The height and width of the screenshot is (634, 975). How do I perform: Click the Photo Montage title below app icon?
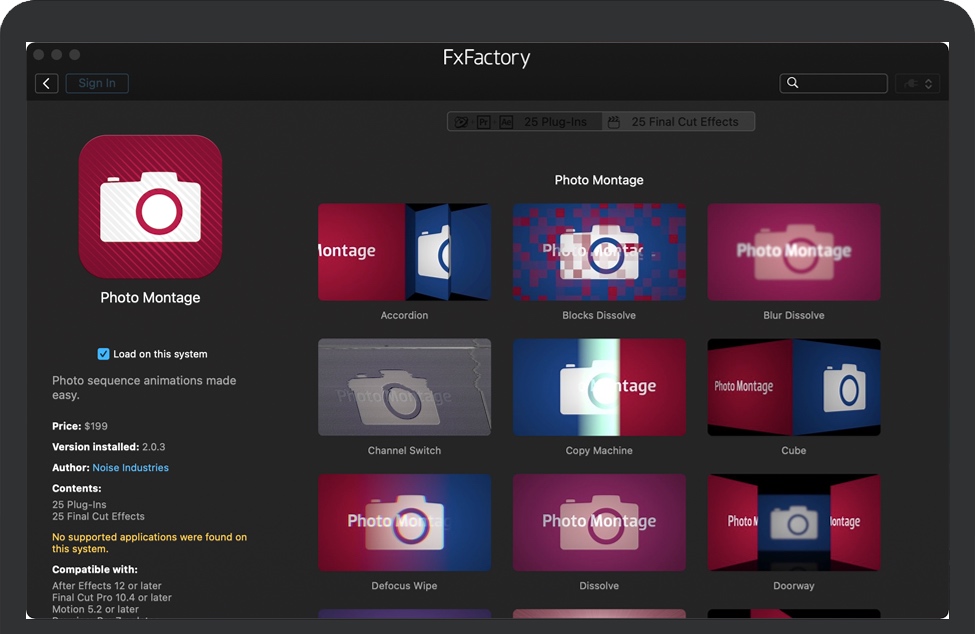(150, 298)
